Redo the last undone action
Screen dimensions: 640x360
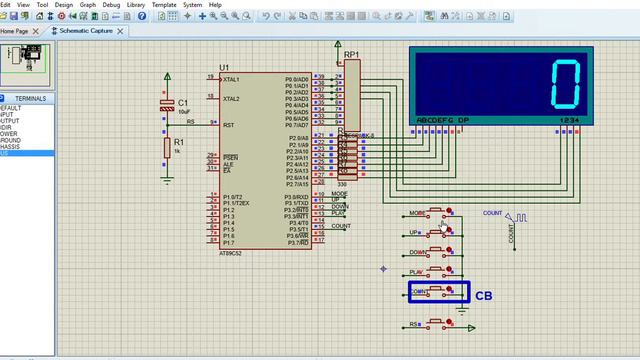pyautogui.click(x=277, y=16)
